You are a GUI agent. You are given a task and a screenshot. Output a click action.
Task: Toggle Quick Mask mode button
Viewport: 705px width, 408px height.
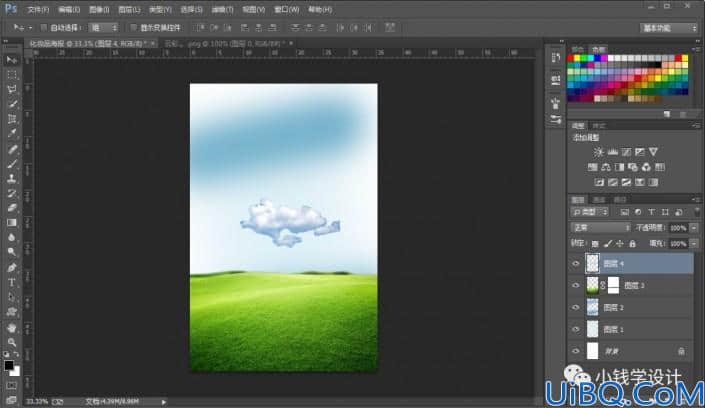tap(12, 386)
